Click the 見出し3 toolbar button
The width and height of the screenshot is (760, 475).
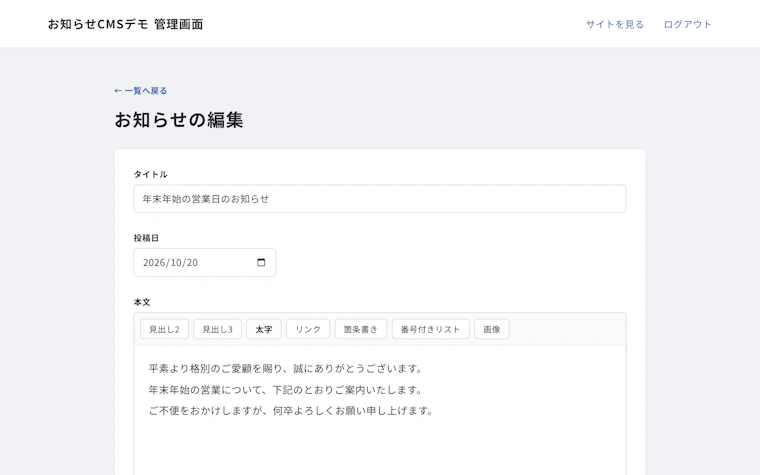point(217,329)
